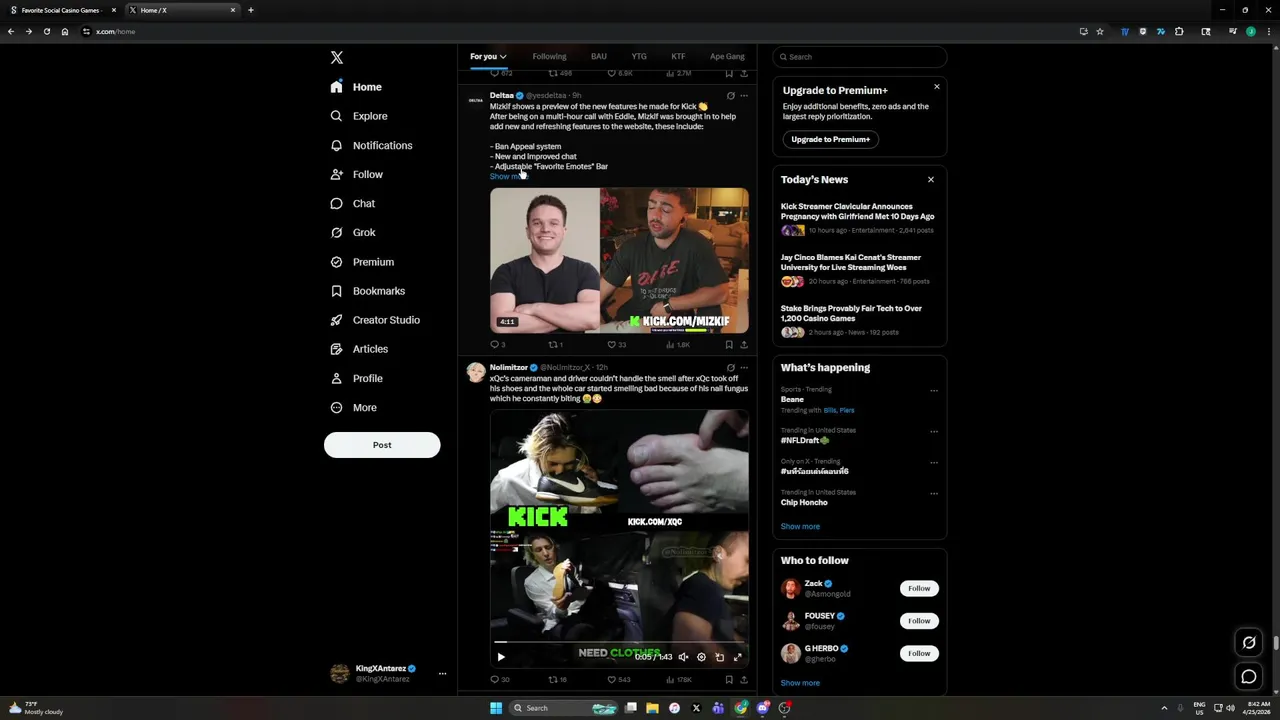Switch to the BAU tab
This screenshot has height=720, width=1280.
599,57
